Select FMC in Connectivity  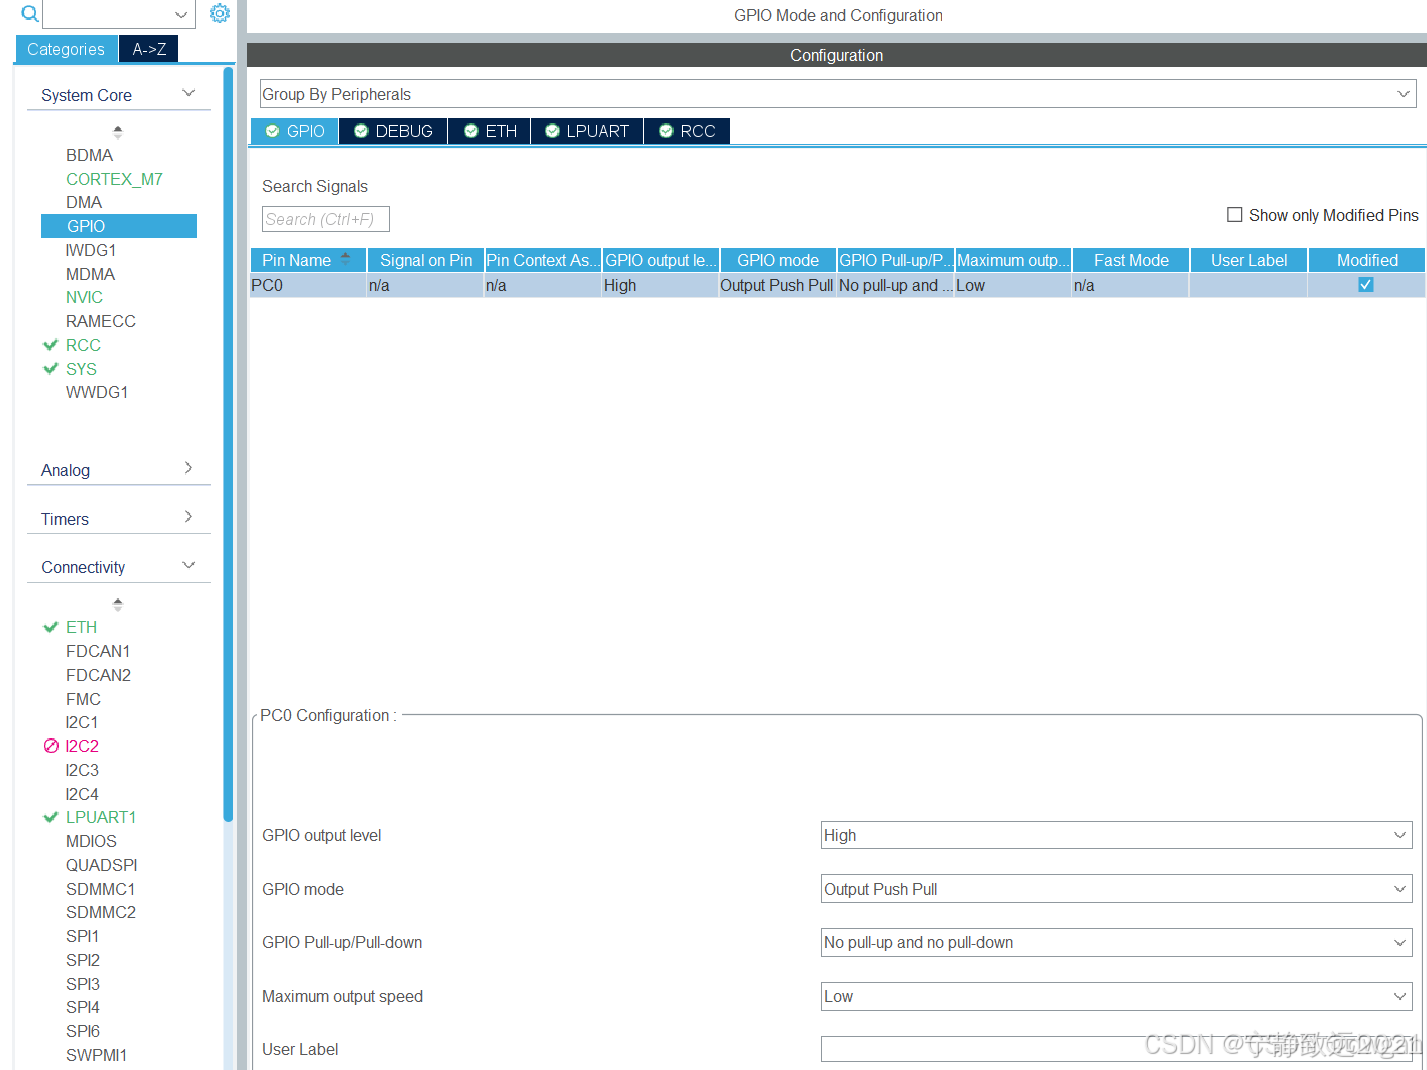[83, 699]
